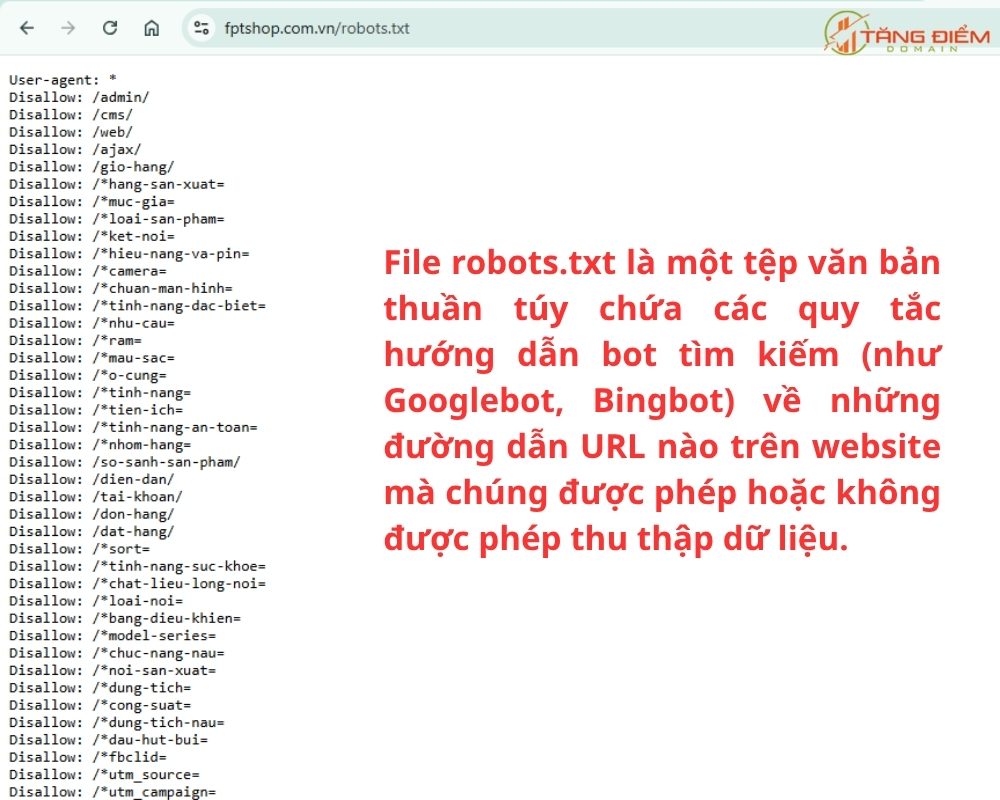Click the 'Disallow: /*camera=' line

coord(87,270)
